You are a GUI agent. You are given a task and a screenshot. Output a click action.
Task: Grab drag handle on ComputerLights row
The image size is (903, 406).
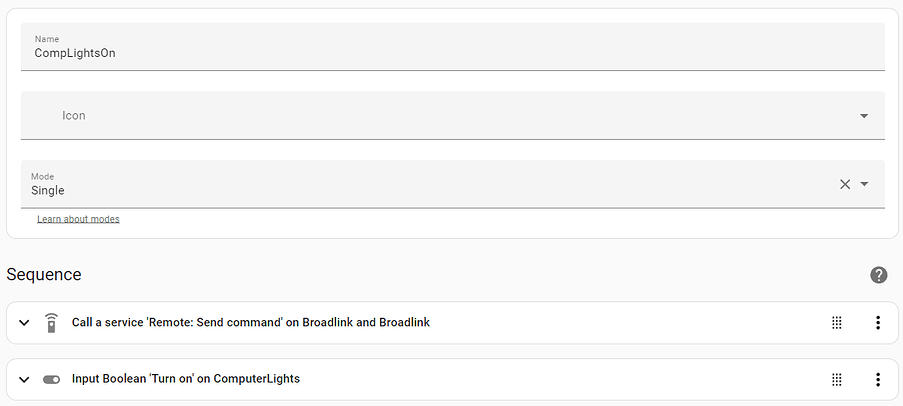coord(837,380)
